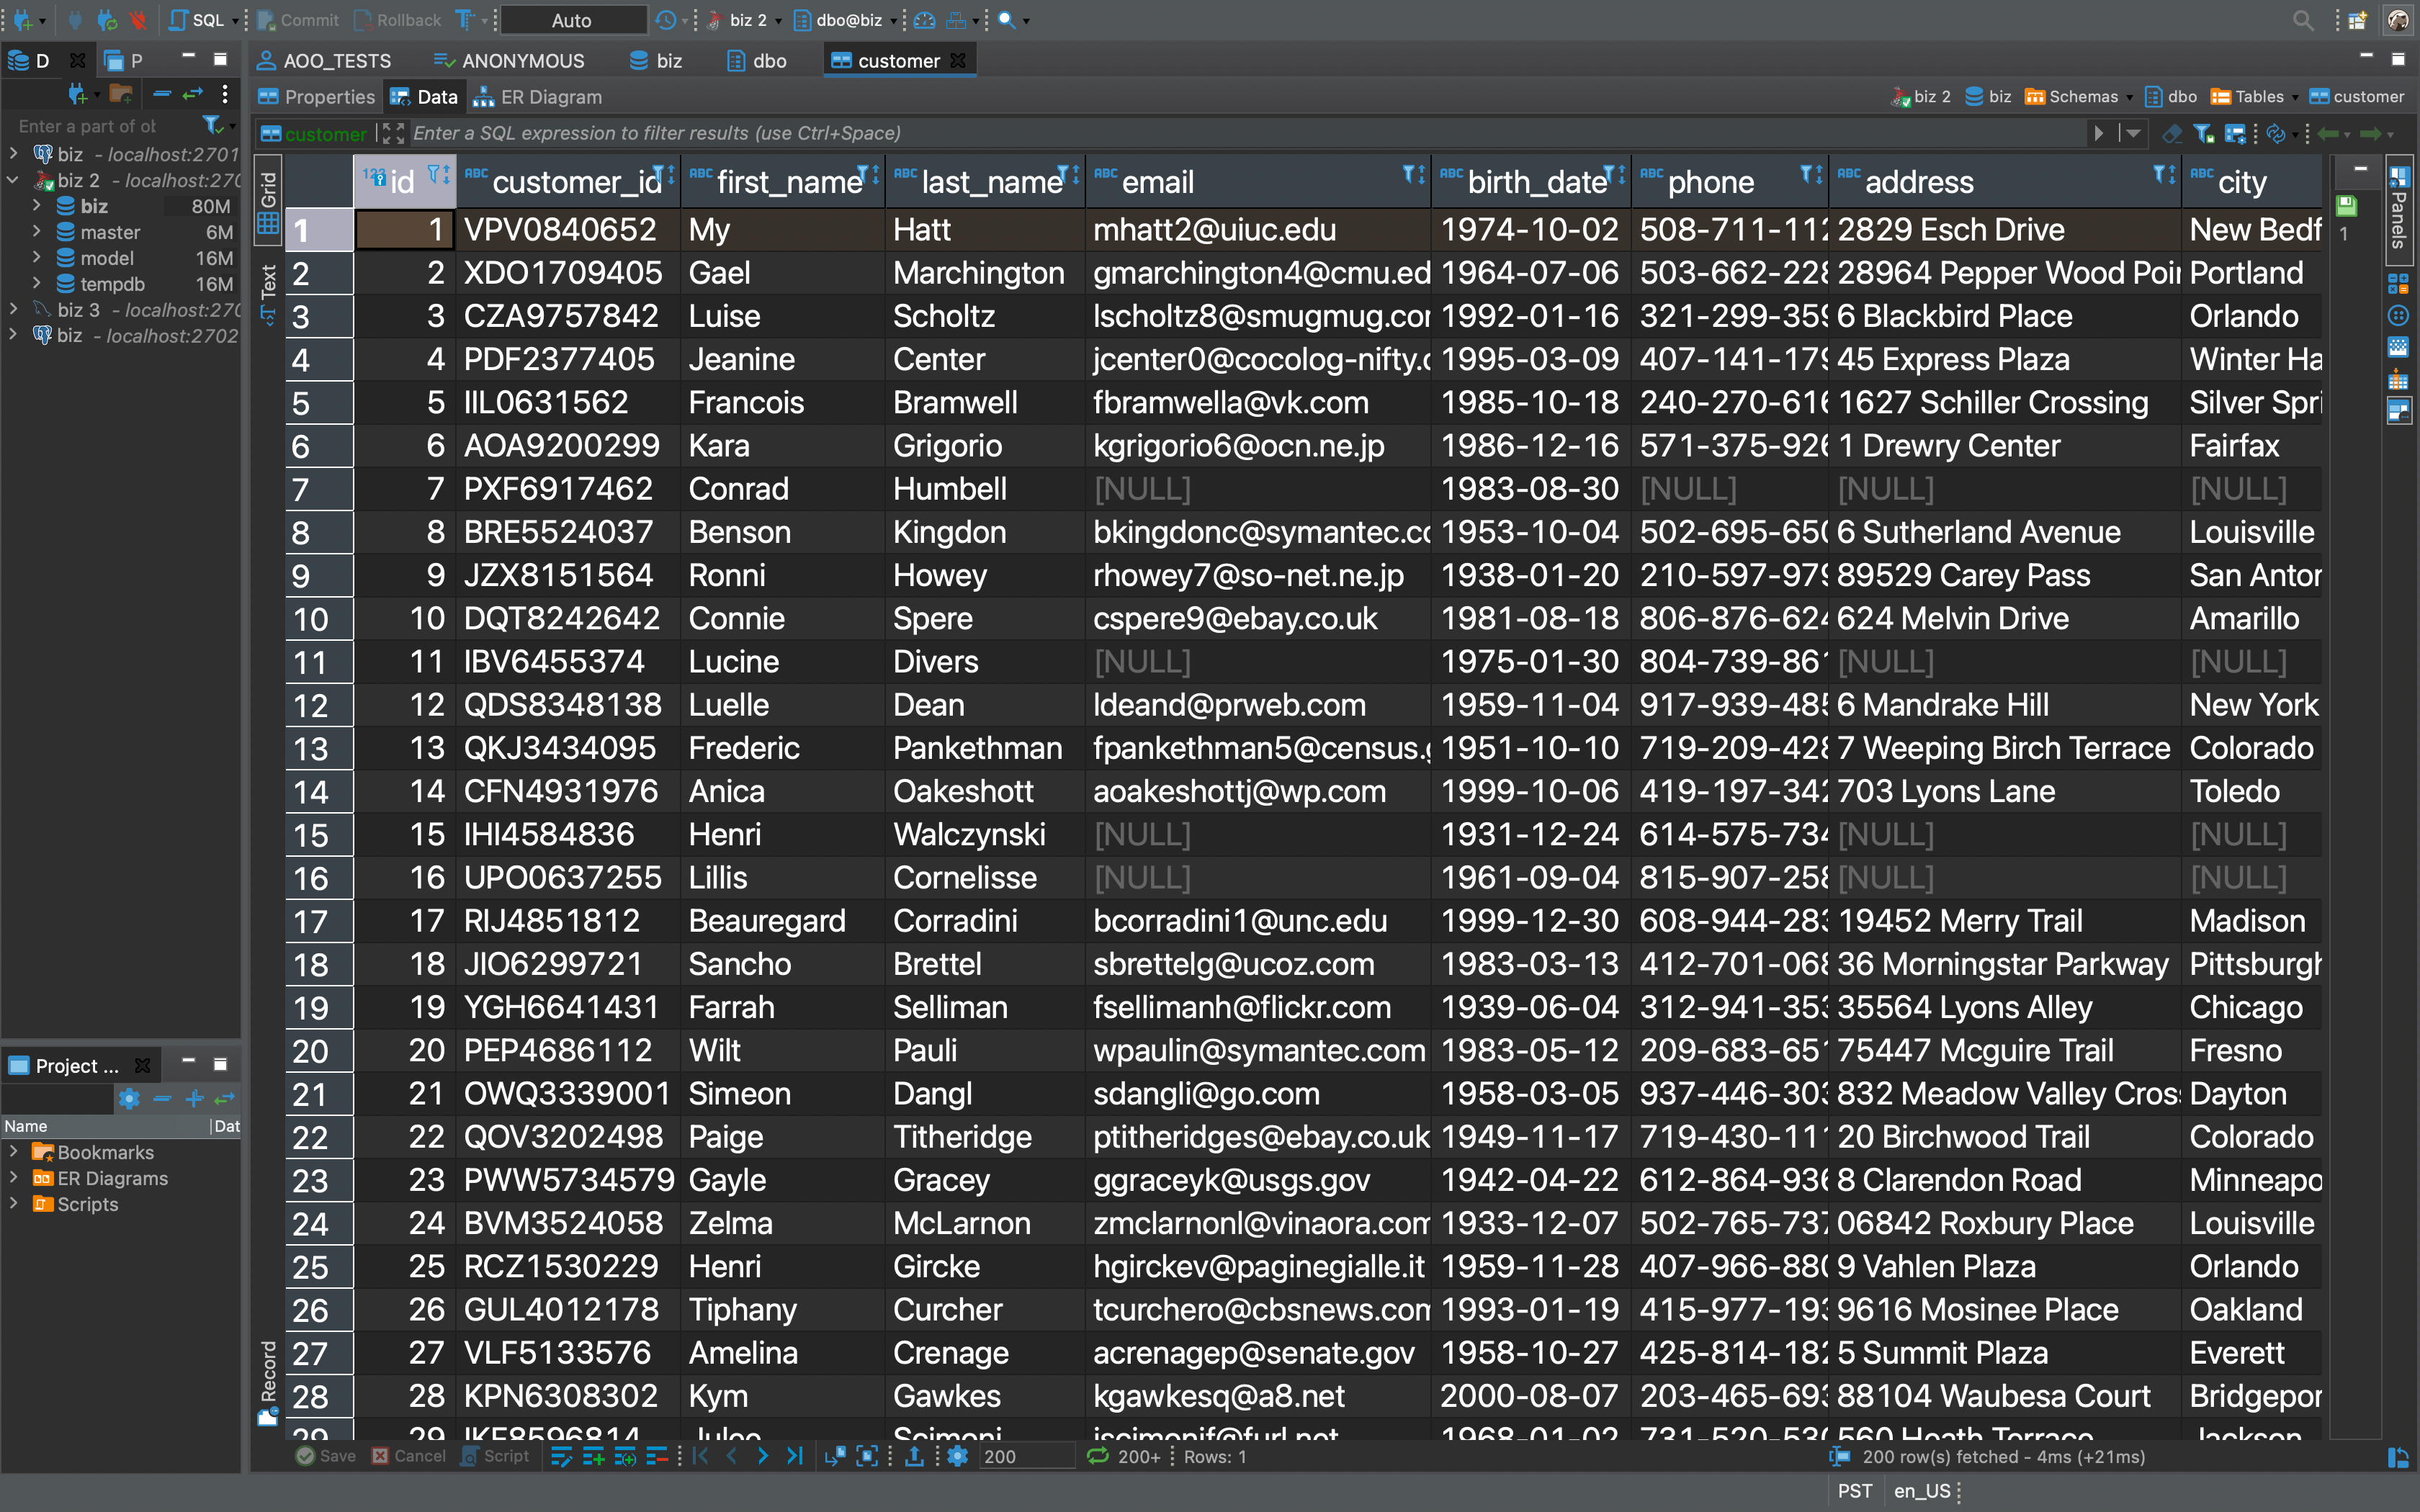Expand the tempdb database node
This screenshot has width=2420, height=1512.
point(37,284)
